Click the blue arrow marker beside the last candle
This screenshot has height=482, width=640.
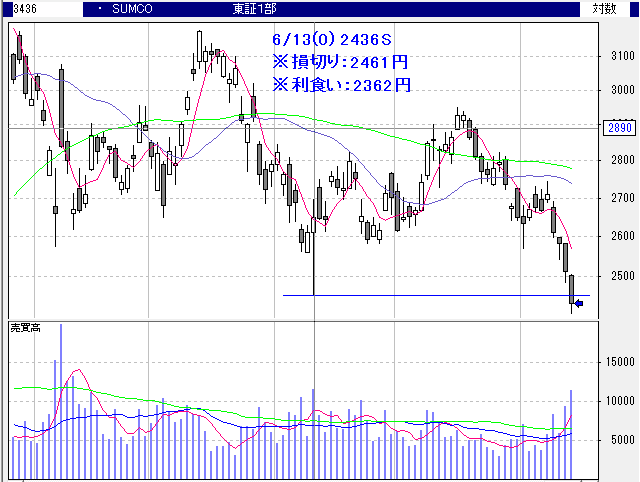click(x=579, y=290)
